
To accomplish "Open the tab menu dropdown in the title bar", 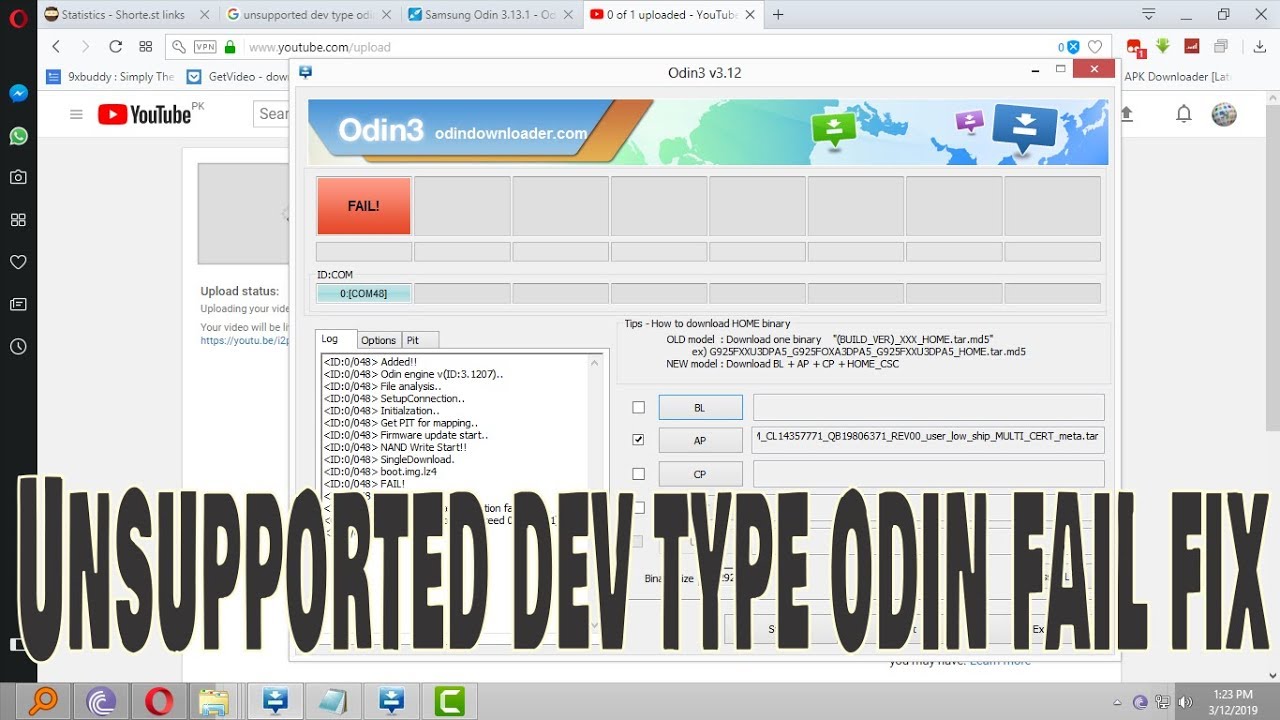I will click(x=1149, y=14).
